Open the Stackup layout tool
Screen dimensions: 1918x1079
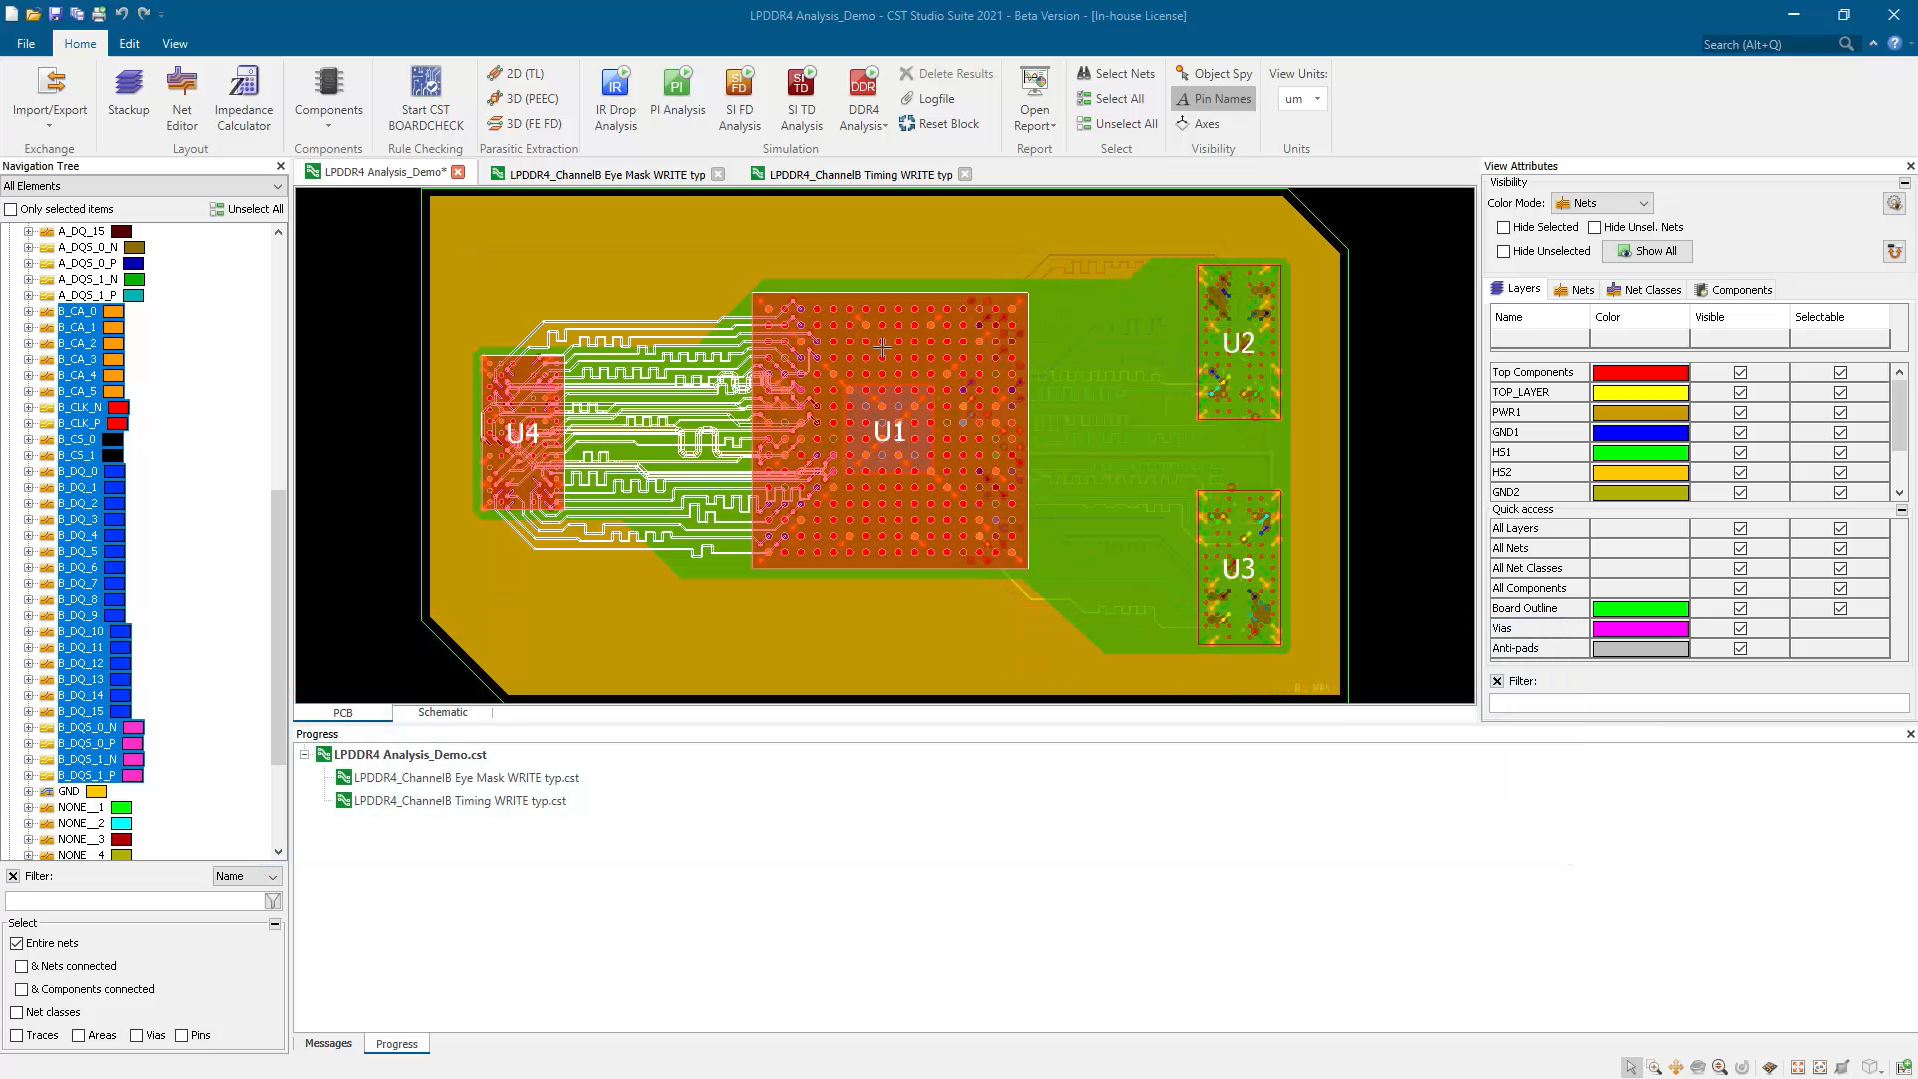pyautogui.click(x=128, y=93)
